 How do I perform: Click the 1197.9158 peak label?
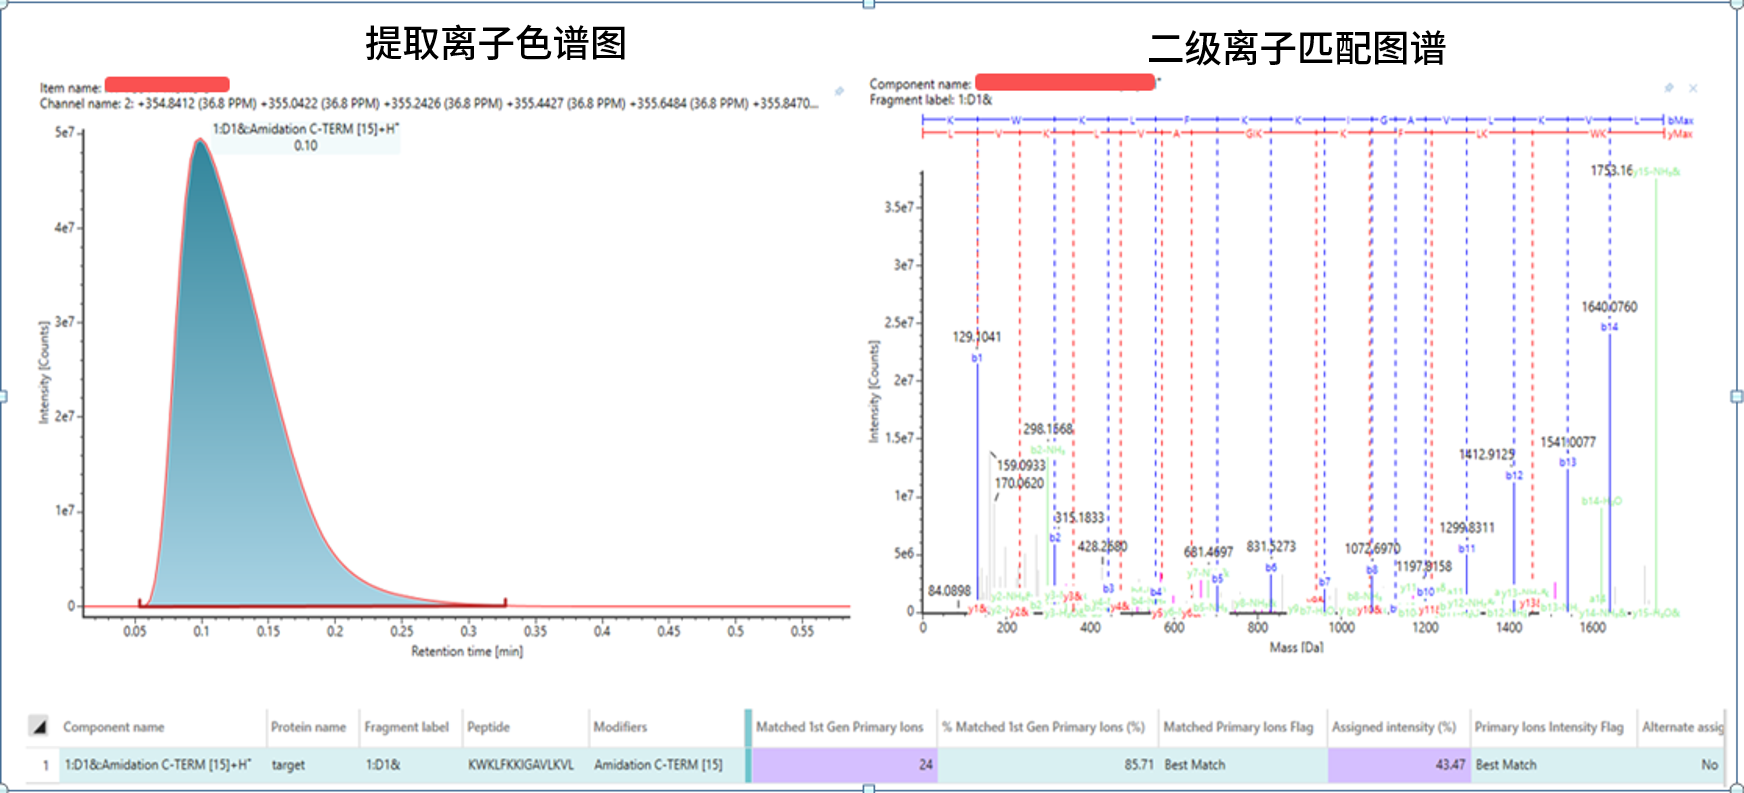(x=1424, y=566)
